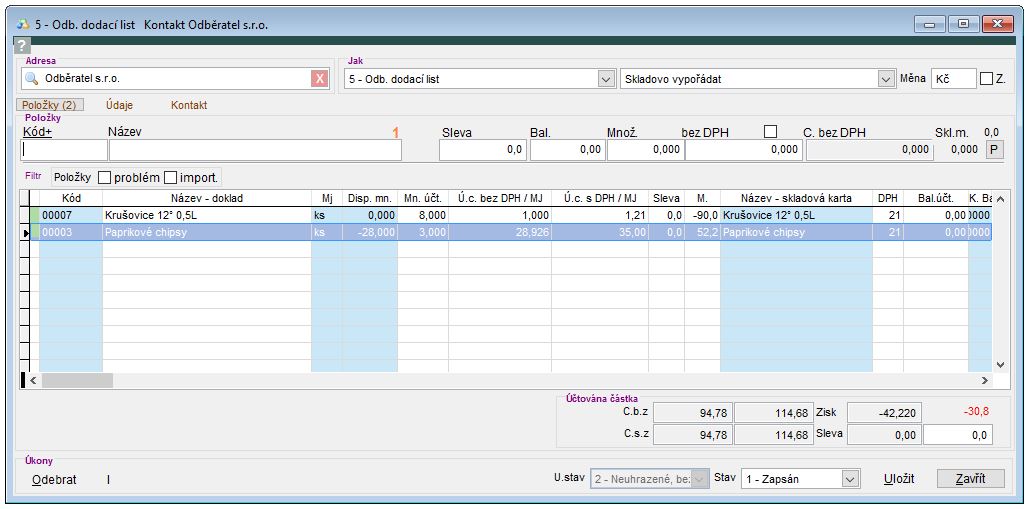Expand the Skladovo vypořádat dropdown
The height and width of the screenshot is (509, 1029).
click(x=885, y=79)
